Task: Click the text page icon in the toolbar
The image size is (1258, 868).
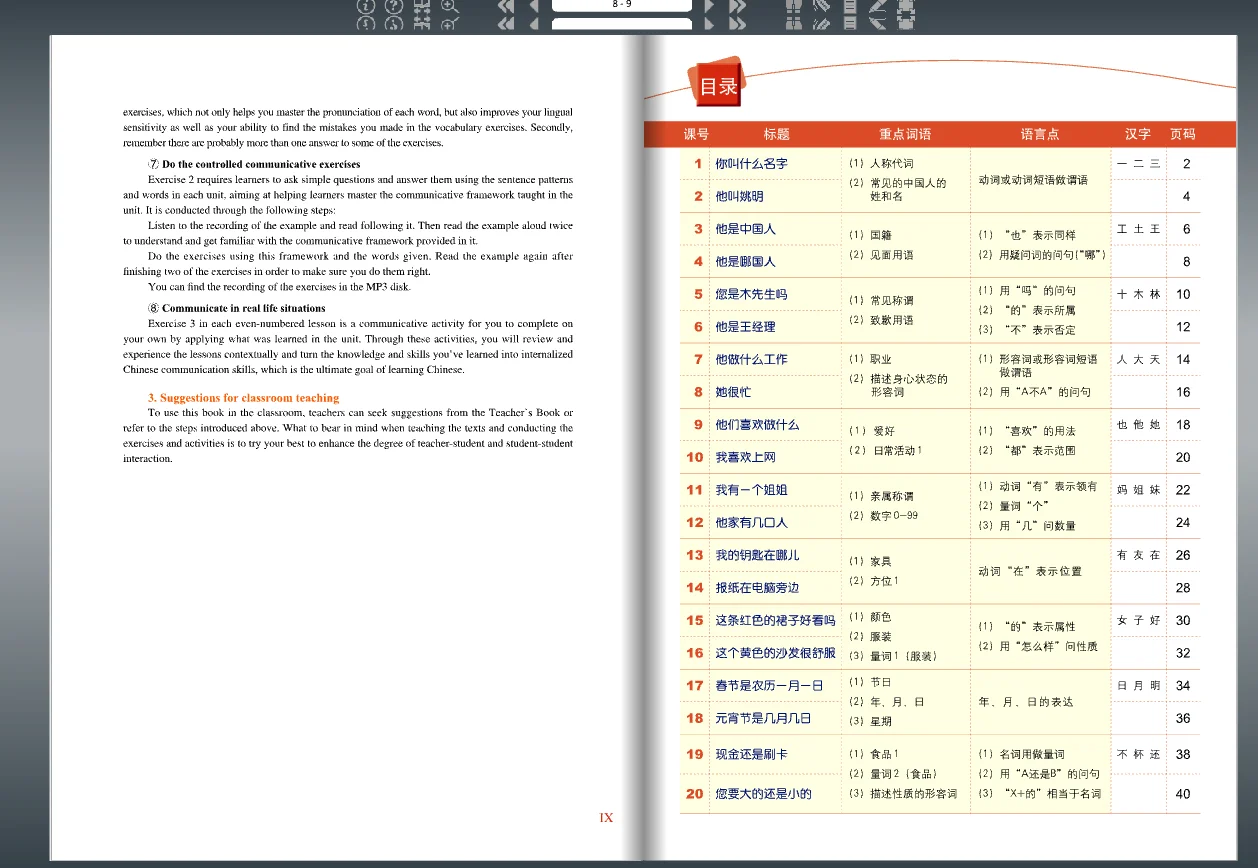Action: (851, 6)
